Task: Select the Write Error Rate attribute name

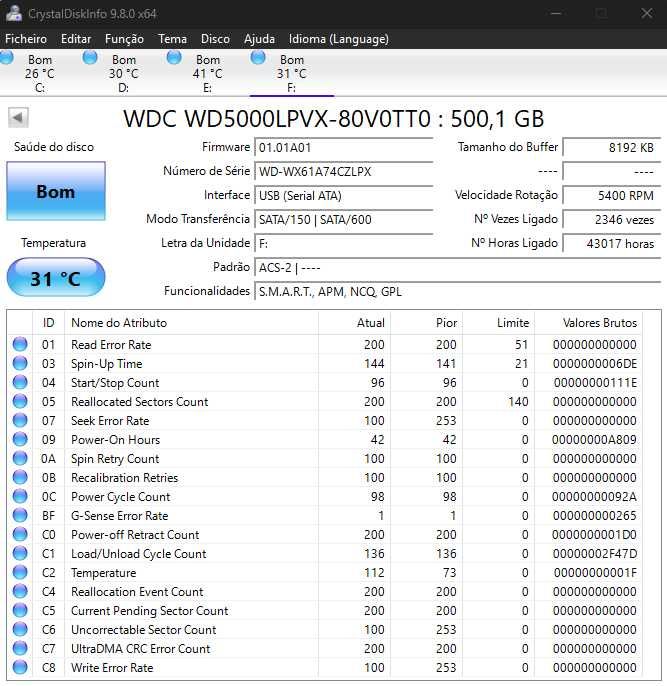Action: click(112, 668)
